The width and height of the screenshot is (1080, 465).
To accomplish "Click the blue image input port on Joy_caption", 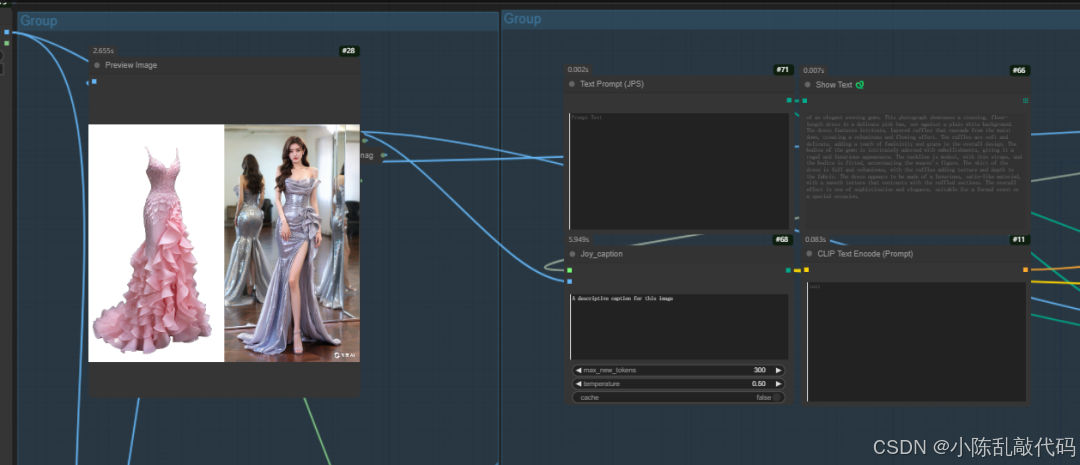I will point(570,281).
